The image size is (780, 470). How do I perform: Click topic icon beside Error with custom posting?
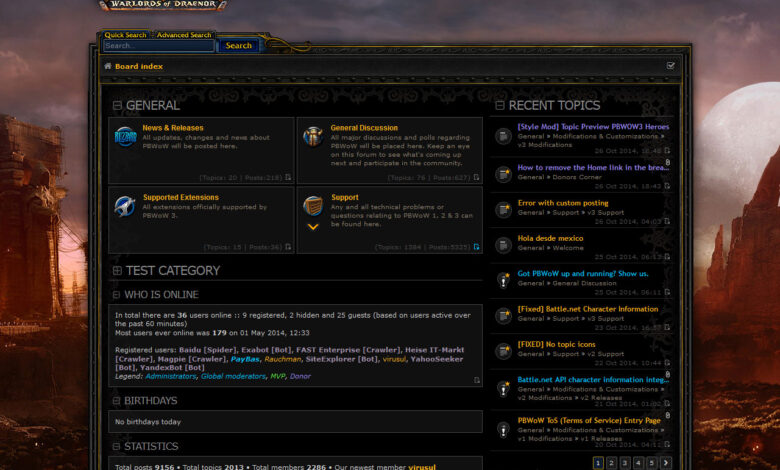click(504, 210)
